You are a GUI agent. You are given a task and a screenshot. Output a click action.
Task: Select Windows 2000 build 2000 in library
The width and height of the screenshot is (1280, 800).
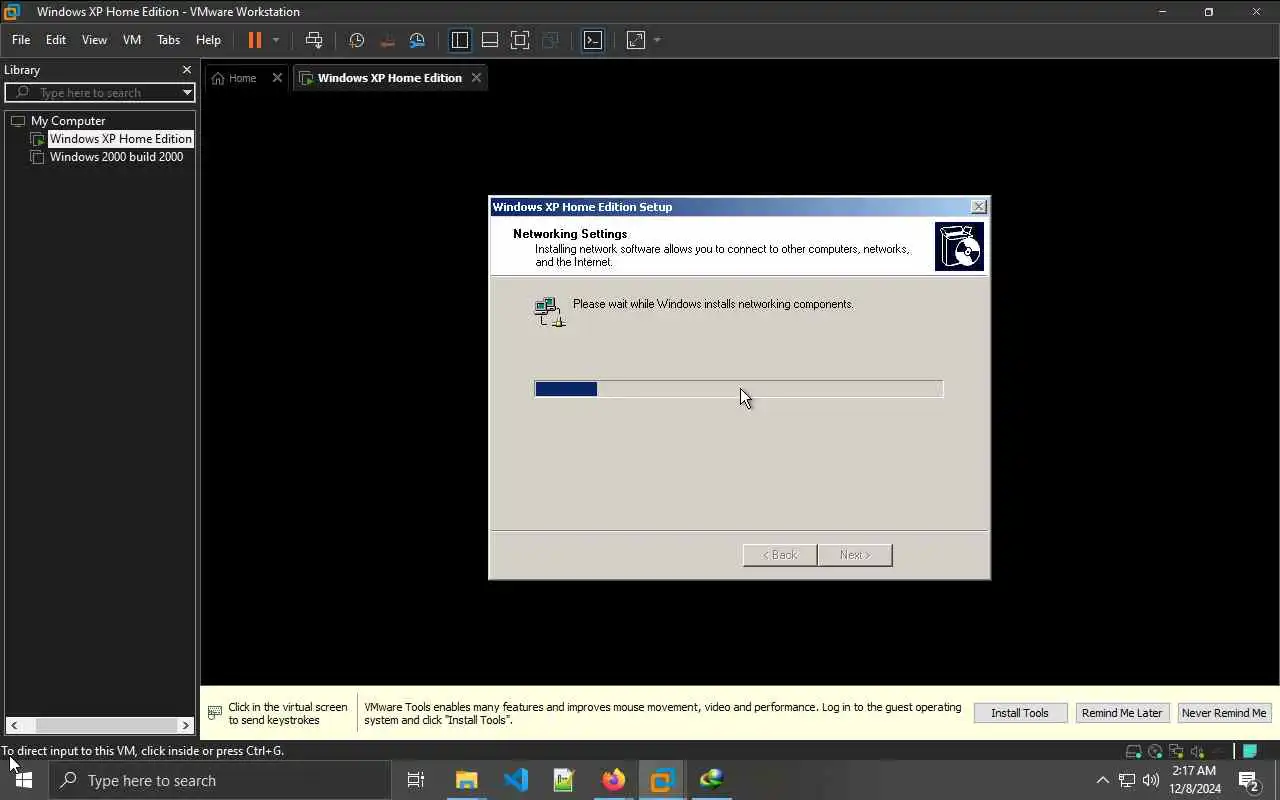[116, 157]
